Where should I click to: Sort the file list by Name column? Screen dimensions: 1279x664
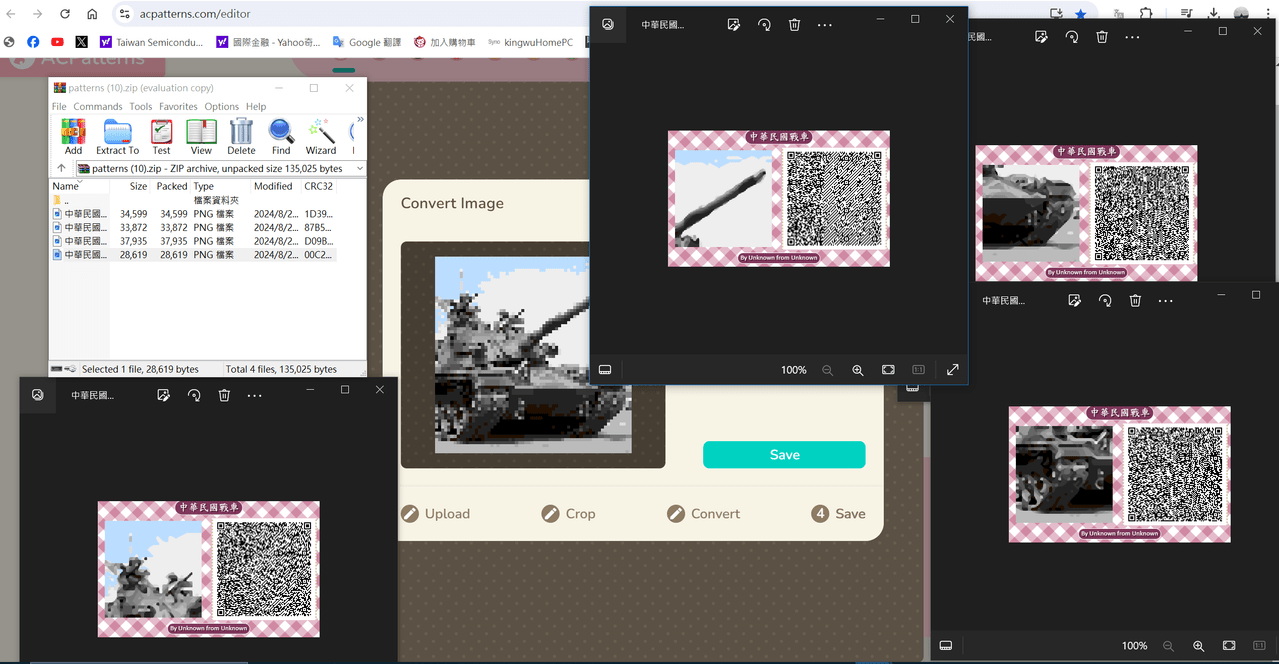pos(66,186)
